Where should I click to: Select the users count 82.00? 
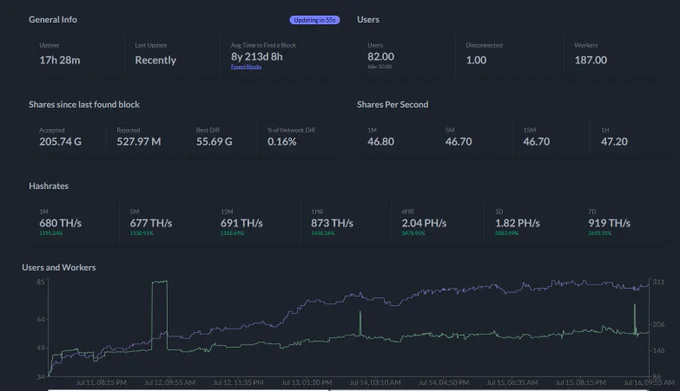coord(381,57)
